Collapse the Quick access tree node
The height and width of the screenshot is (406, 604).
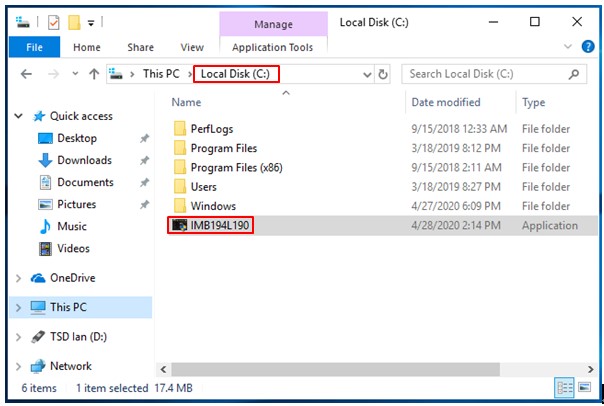(18, 116)
